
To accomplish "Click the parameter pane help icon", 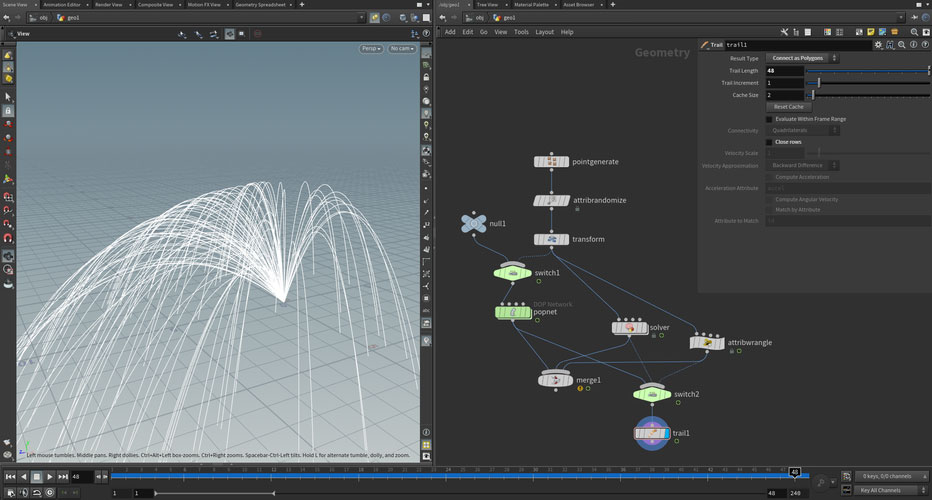I will pyautogui.click(x=925, y=45).
